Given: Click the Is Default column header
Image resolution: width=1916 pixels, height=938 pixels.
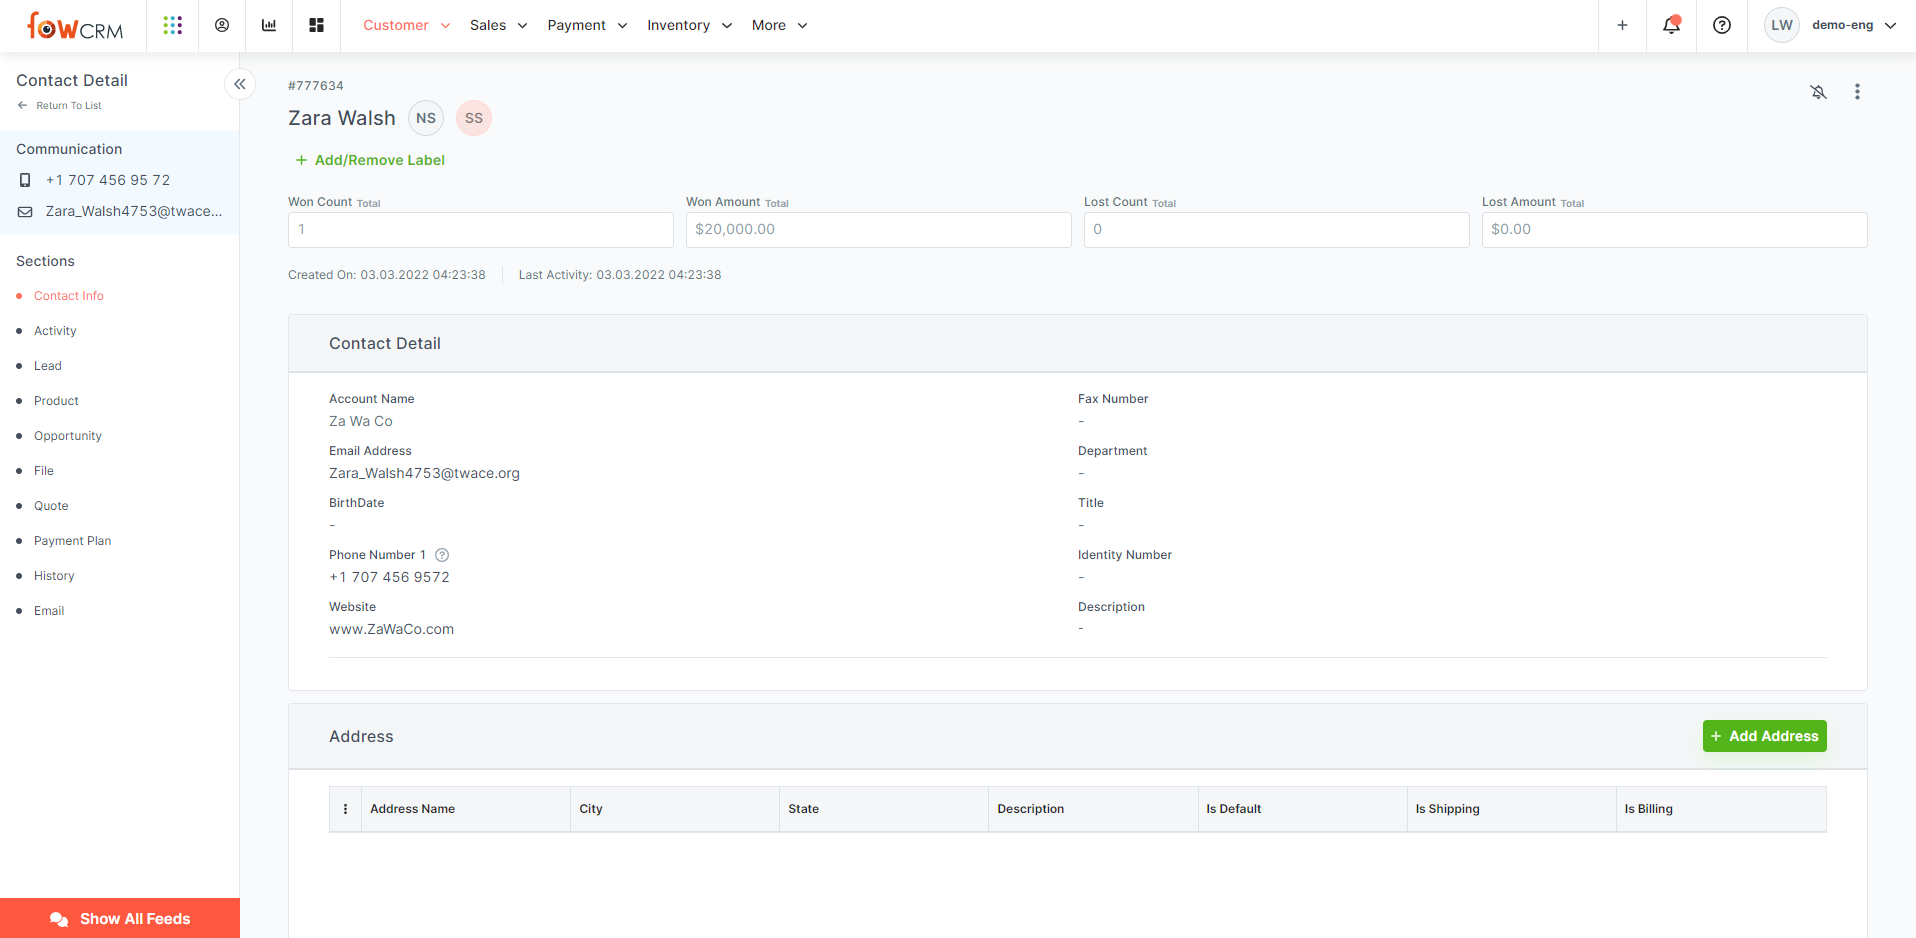Looking at the screenshot, I should coord(1302,809).
